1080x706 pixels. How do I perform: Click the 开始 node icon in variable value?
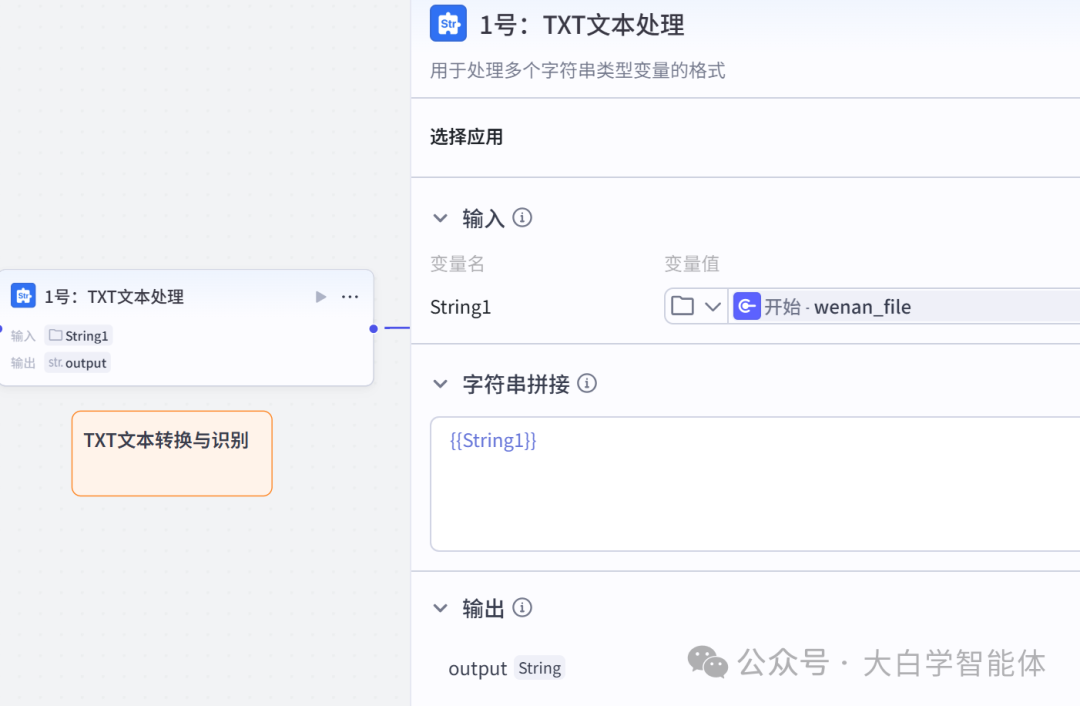coord(747,306)
